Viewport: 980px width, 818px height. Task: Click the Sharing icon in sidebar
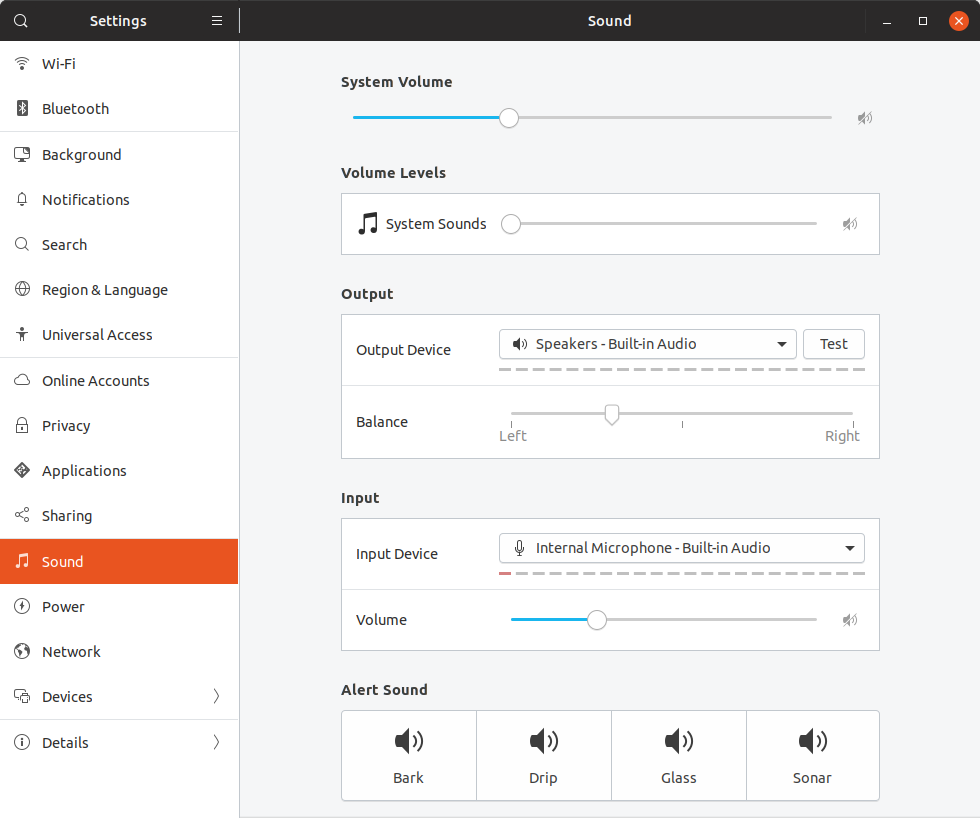point(22,515)
